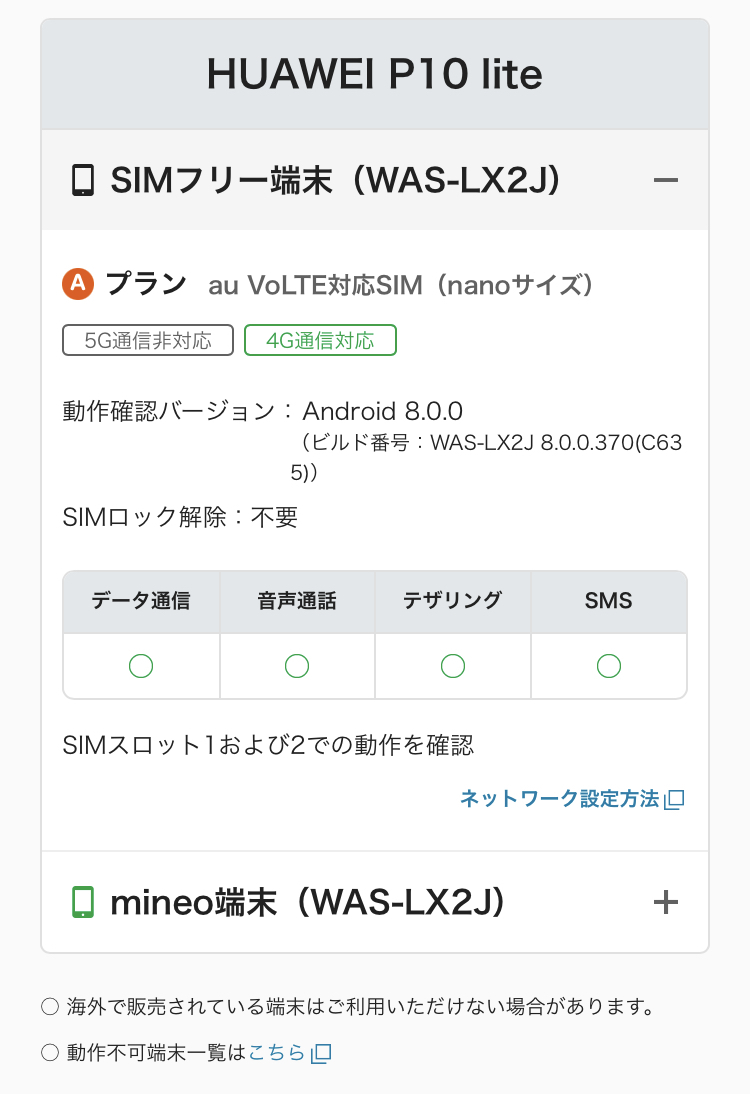The height and width of the screenshot is (1094, 750).
Task: Click the HUAWEI P10 lite title
Action: 375,75
